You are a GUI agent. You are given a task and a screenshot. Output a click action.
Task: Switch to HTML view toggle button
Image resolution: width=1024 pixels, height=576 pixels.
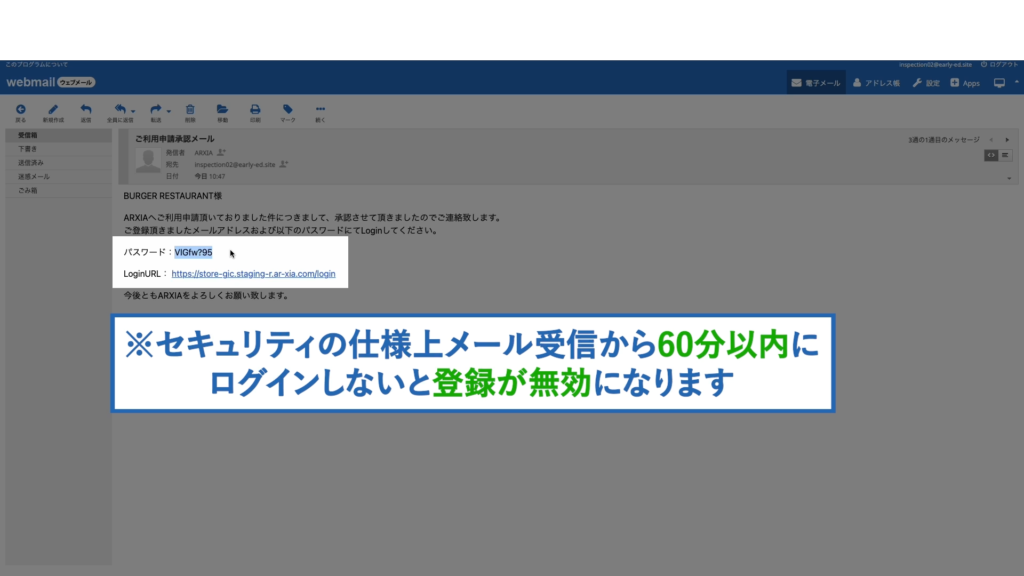tap(991, 155)
